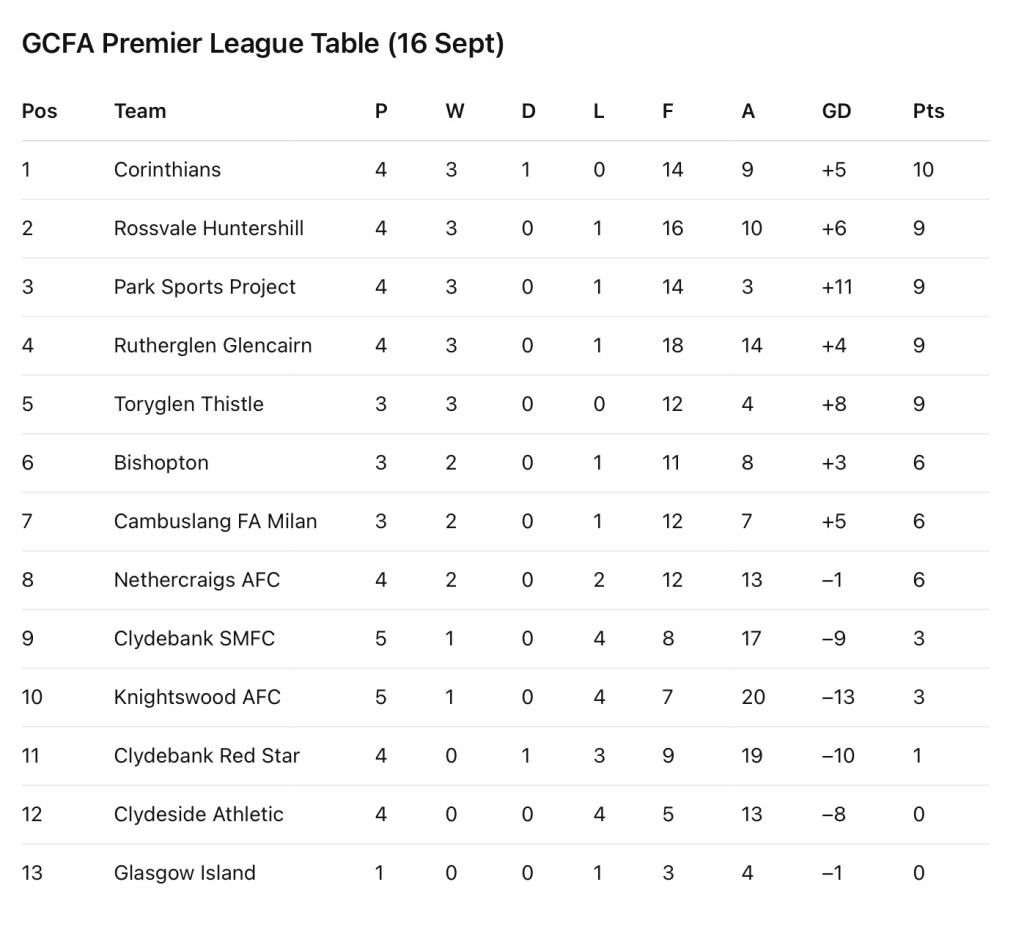
Task: Select the Corinthians team name
Action: pyautogui.click(x=167, y=170)
